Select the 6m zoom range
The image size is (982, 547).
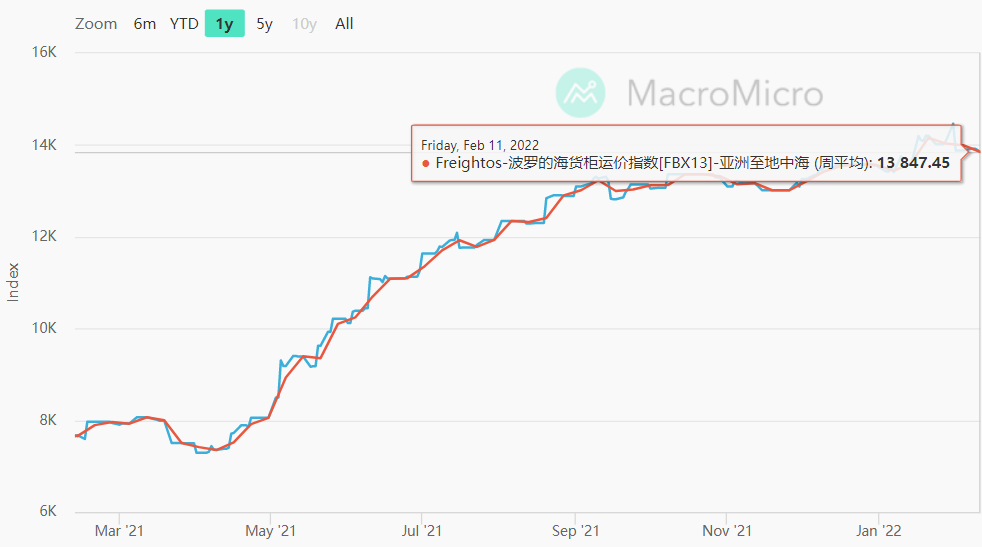click(145, 24)
